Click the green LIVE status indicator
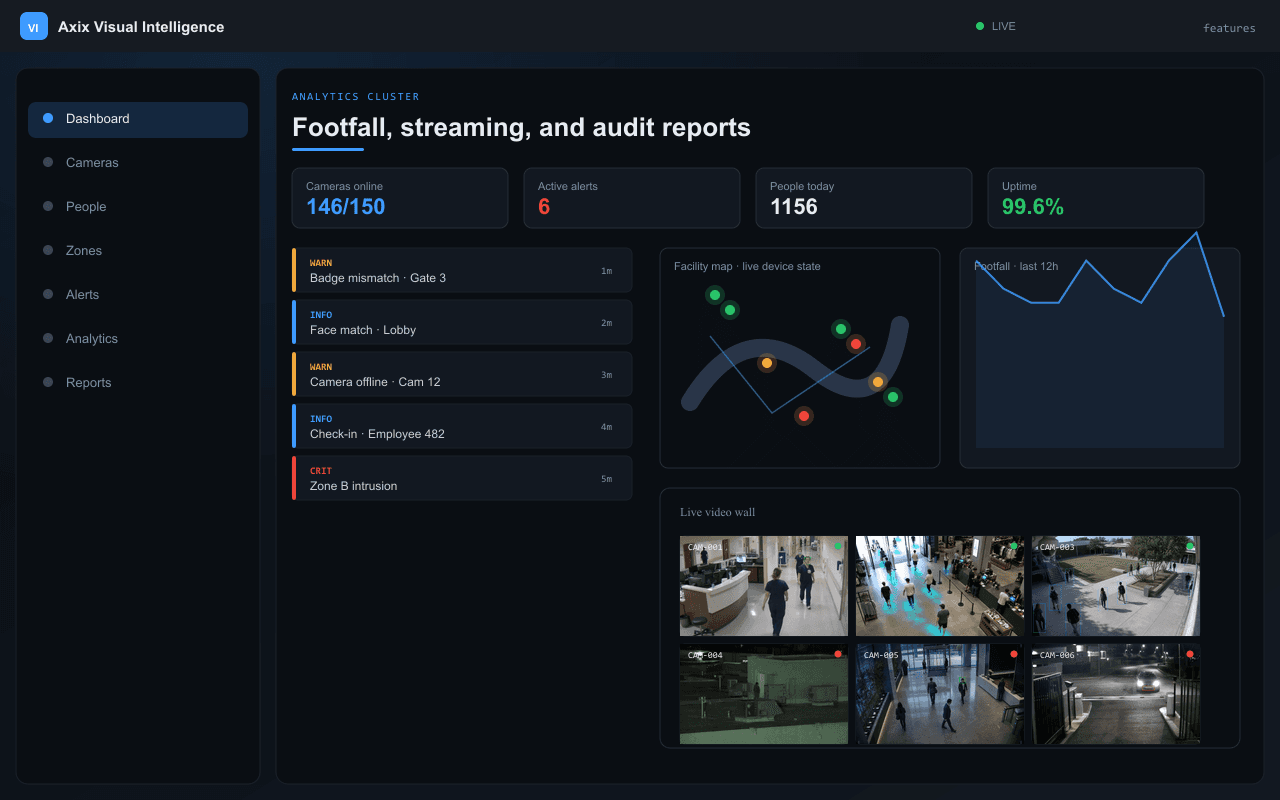 tap(996, 26)
